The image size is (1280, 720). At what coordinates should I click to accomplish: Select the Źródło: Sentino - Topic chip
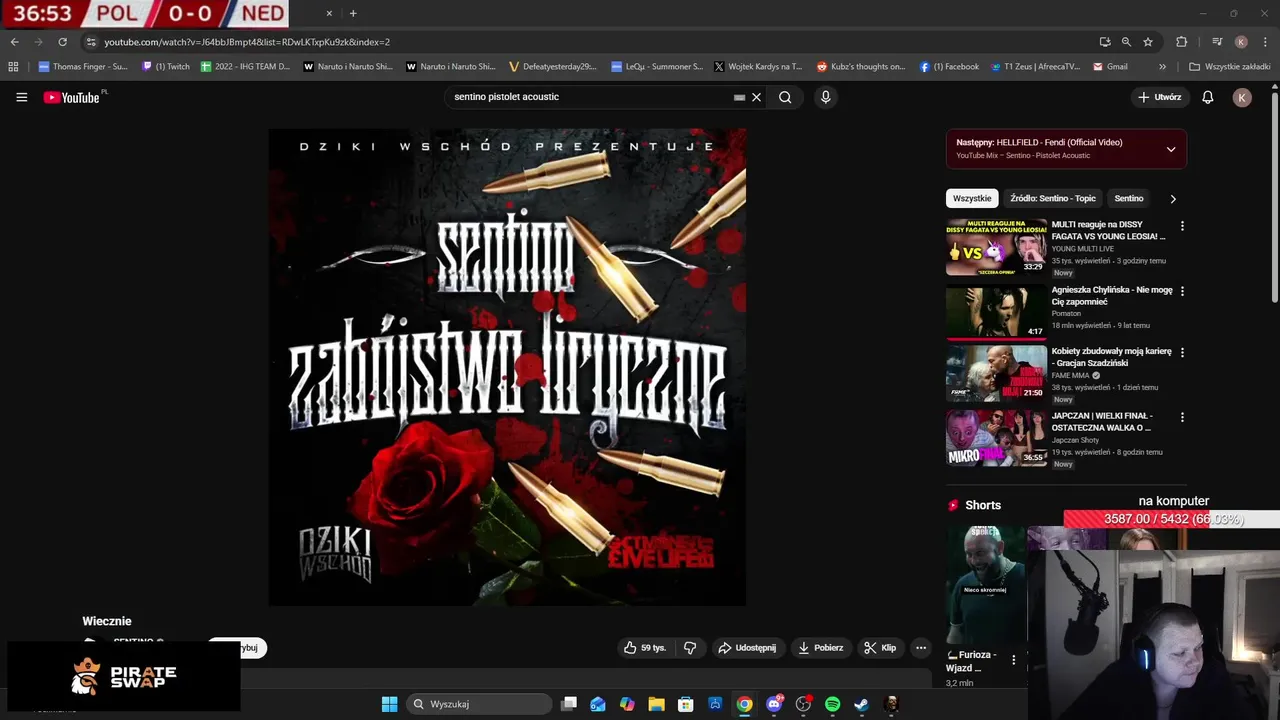1053,198
